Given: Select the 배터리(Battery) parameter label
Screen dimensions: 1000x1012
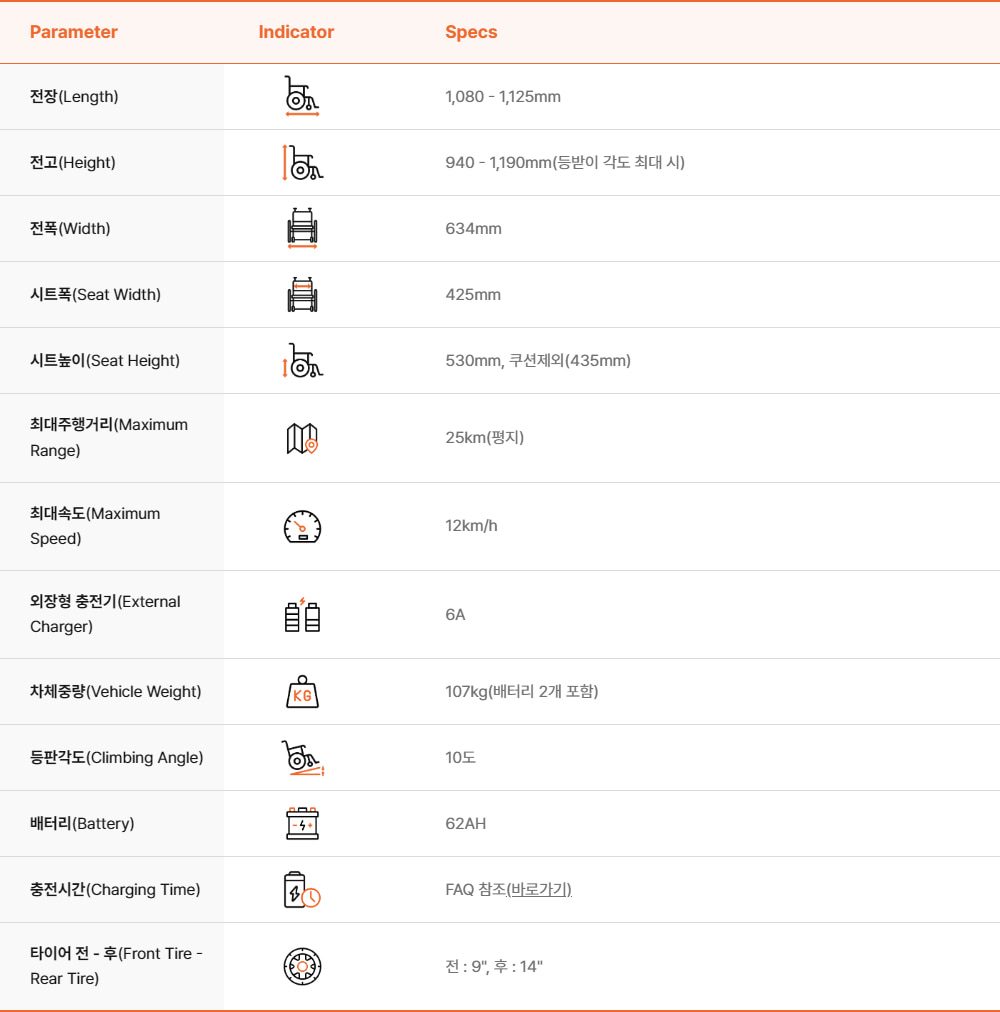Looking at the screenshot, I should pyautogui.click(x=82, y=824).
